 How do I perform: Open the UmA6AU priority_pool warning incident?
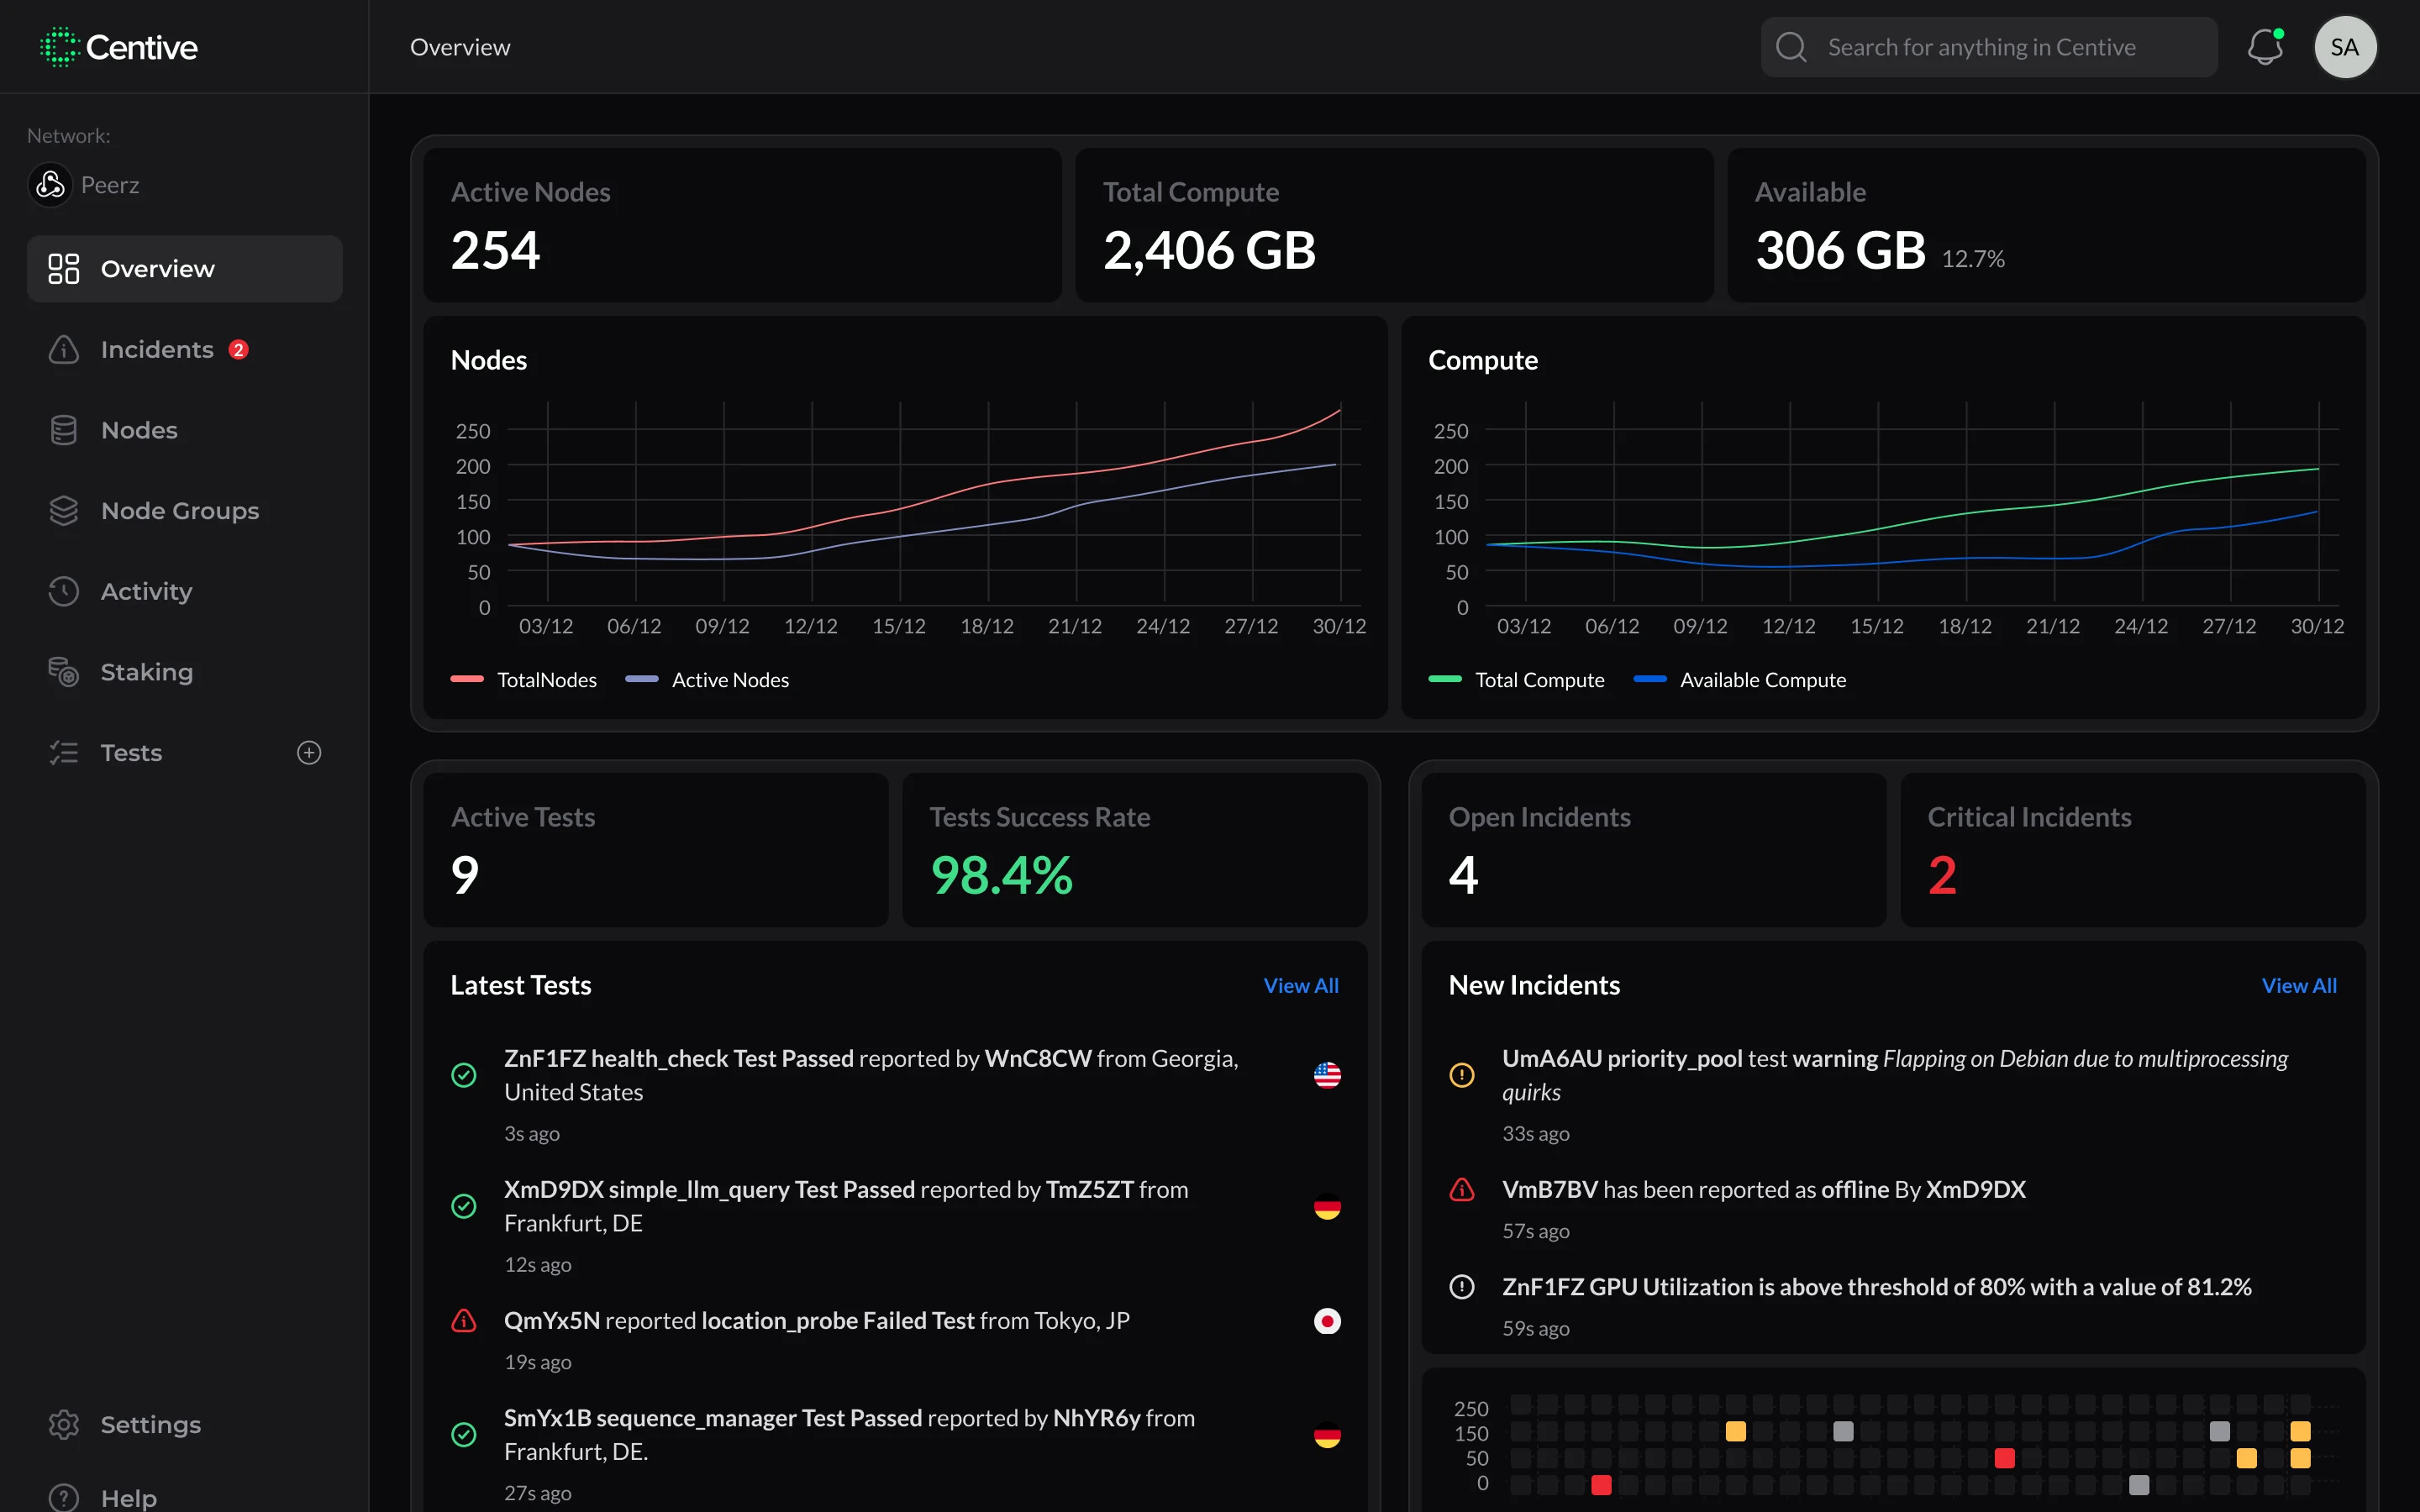pos(1893,1095)
